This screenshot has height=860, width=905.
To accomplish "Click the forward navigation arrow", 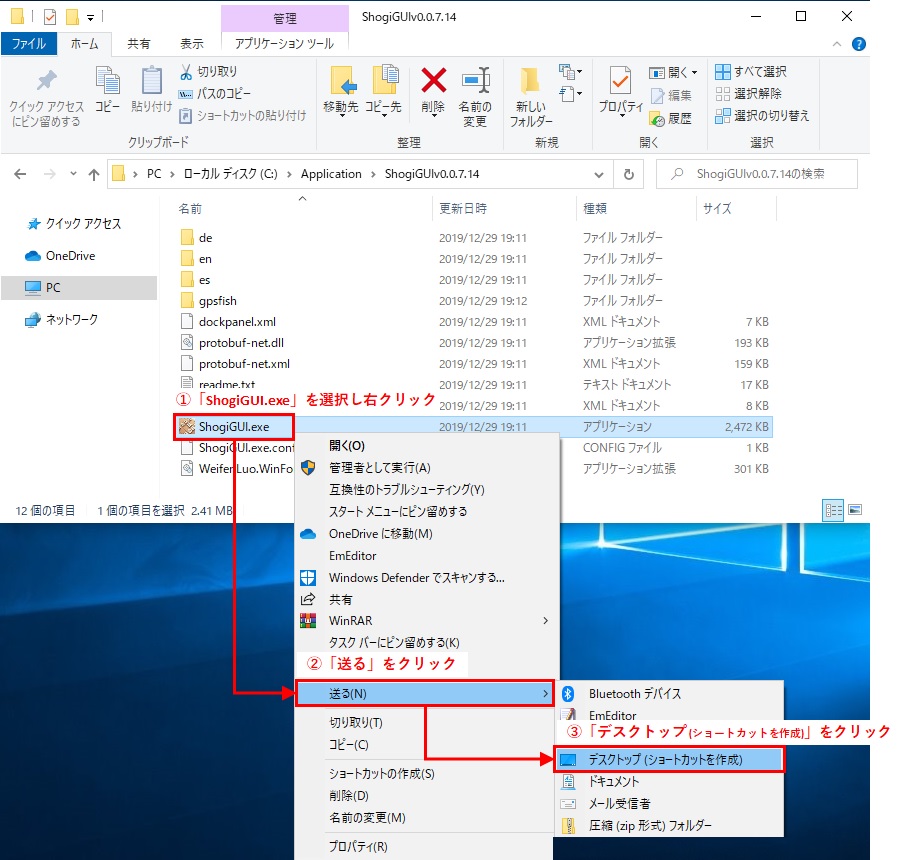I will coord(50,174).
